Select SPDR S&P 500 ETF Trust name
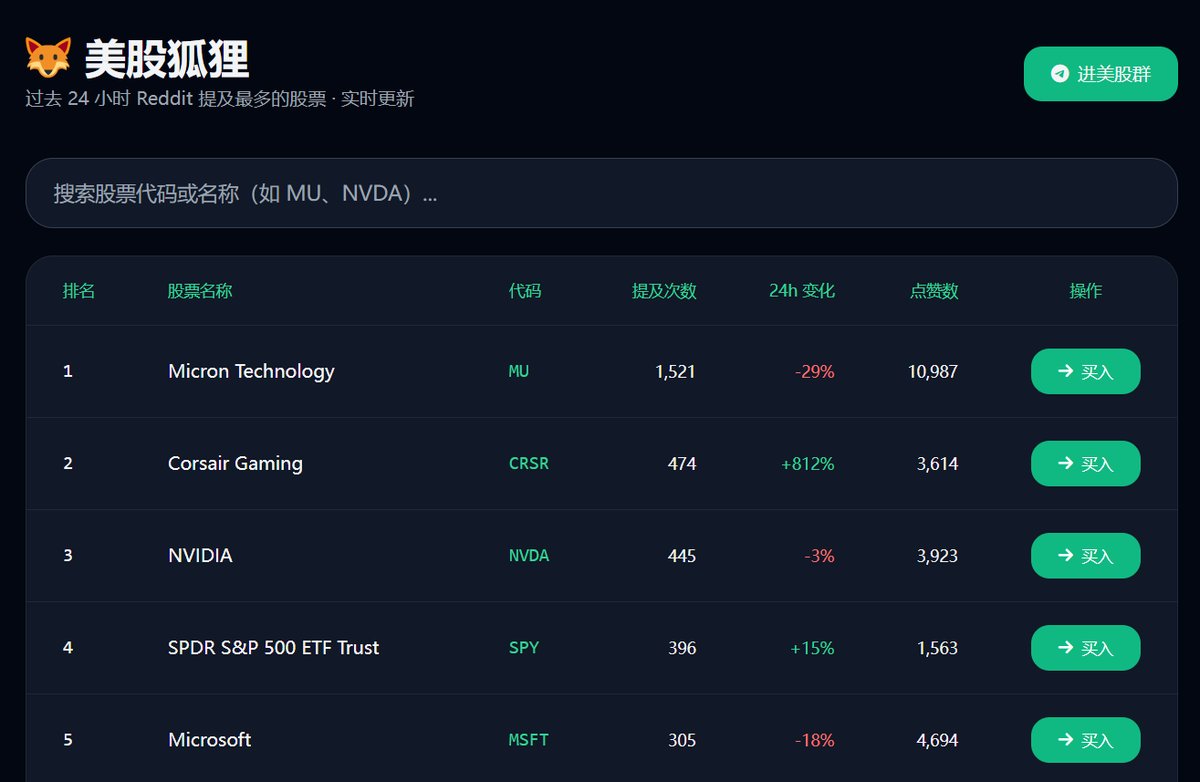The width and height of the screenshot is (1200, 782). click(274, 647)
